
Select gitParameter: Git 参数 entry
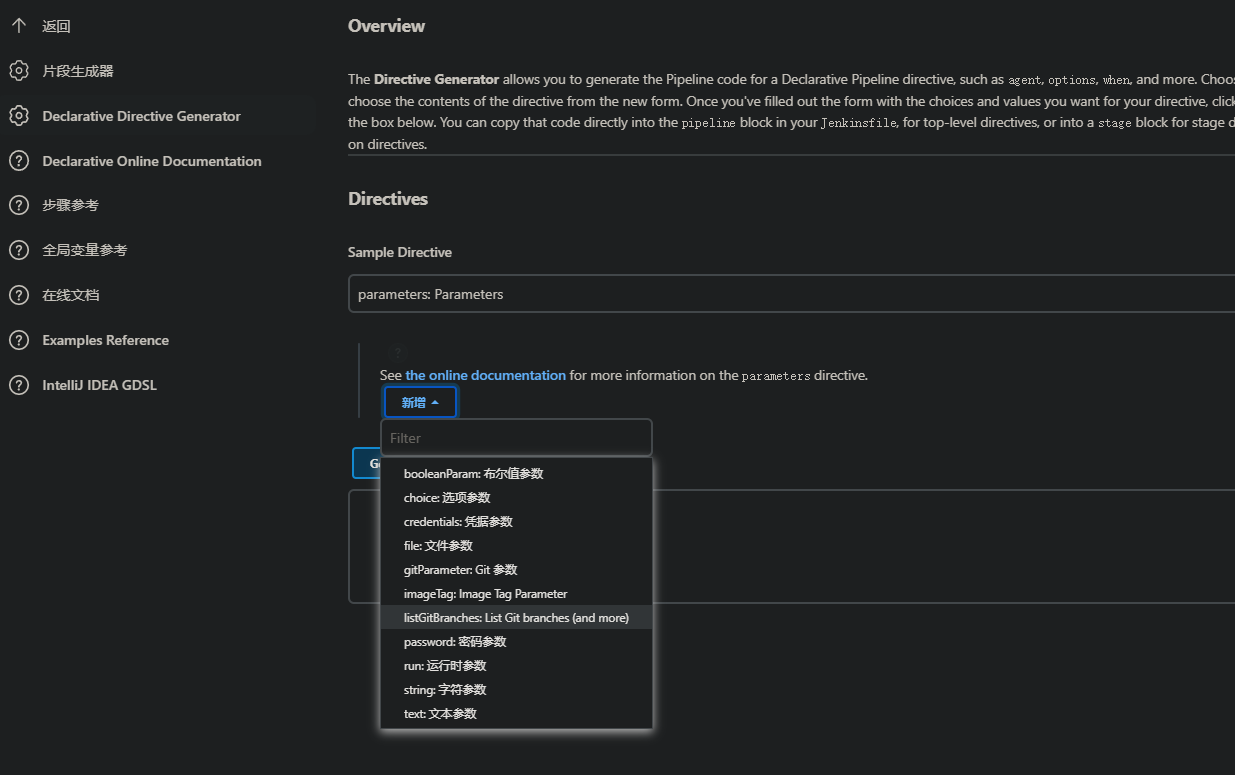[460, 570]
